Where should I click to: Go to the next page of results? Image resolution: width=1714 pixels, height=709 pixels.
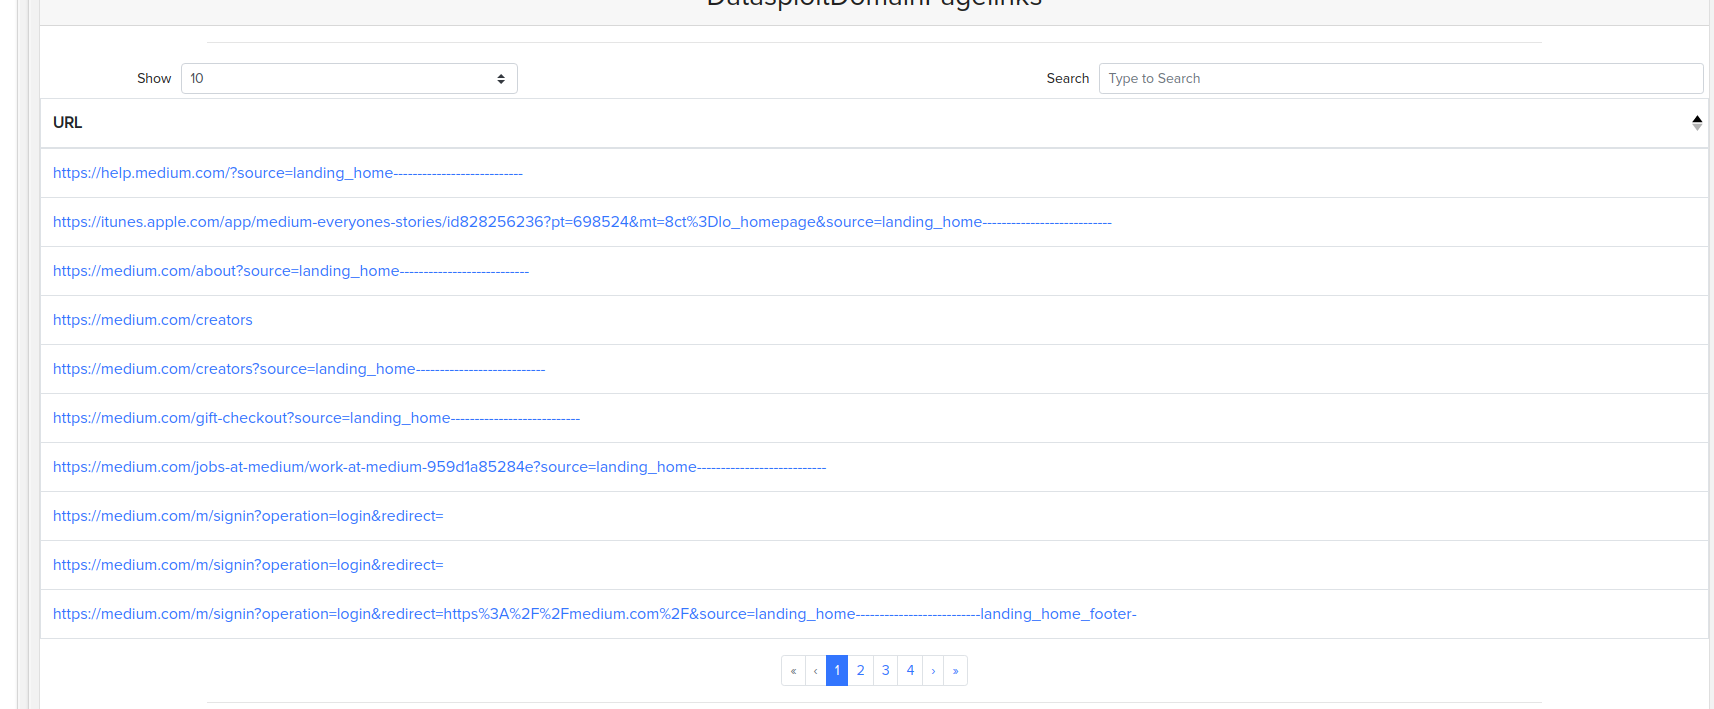pos(933,670)
